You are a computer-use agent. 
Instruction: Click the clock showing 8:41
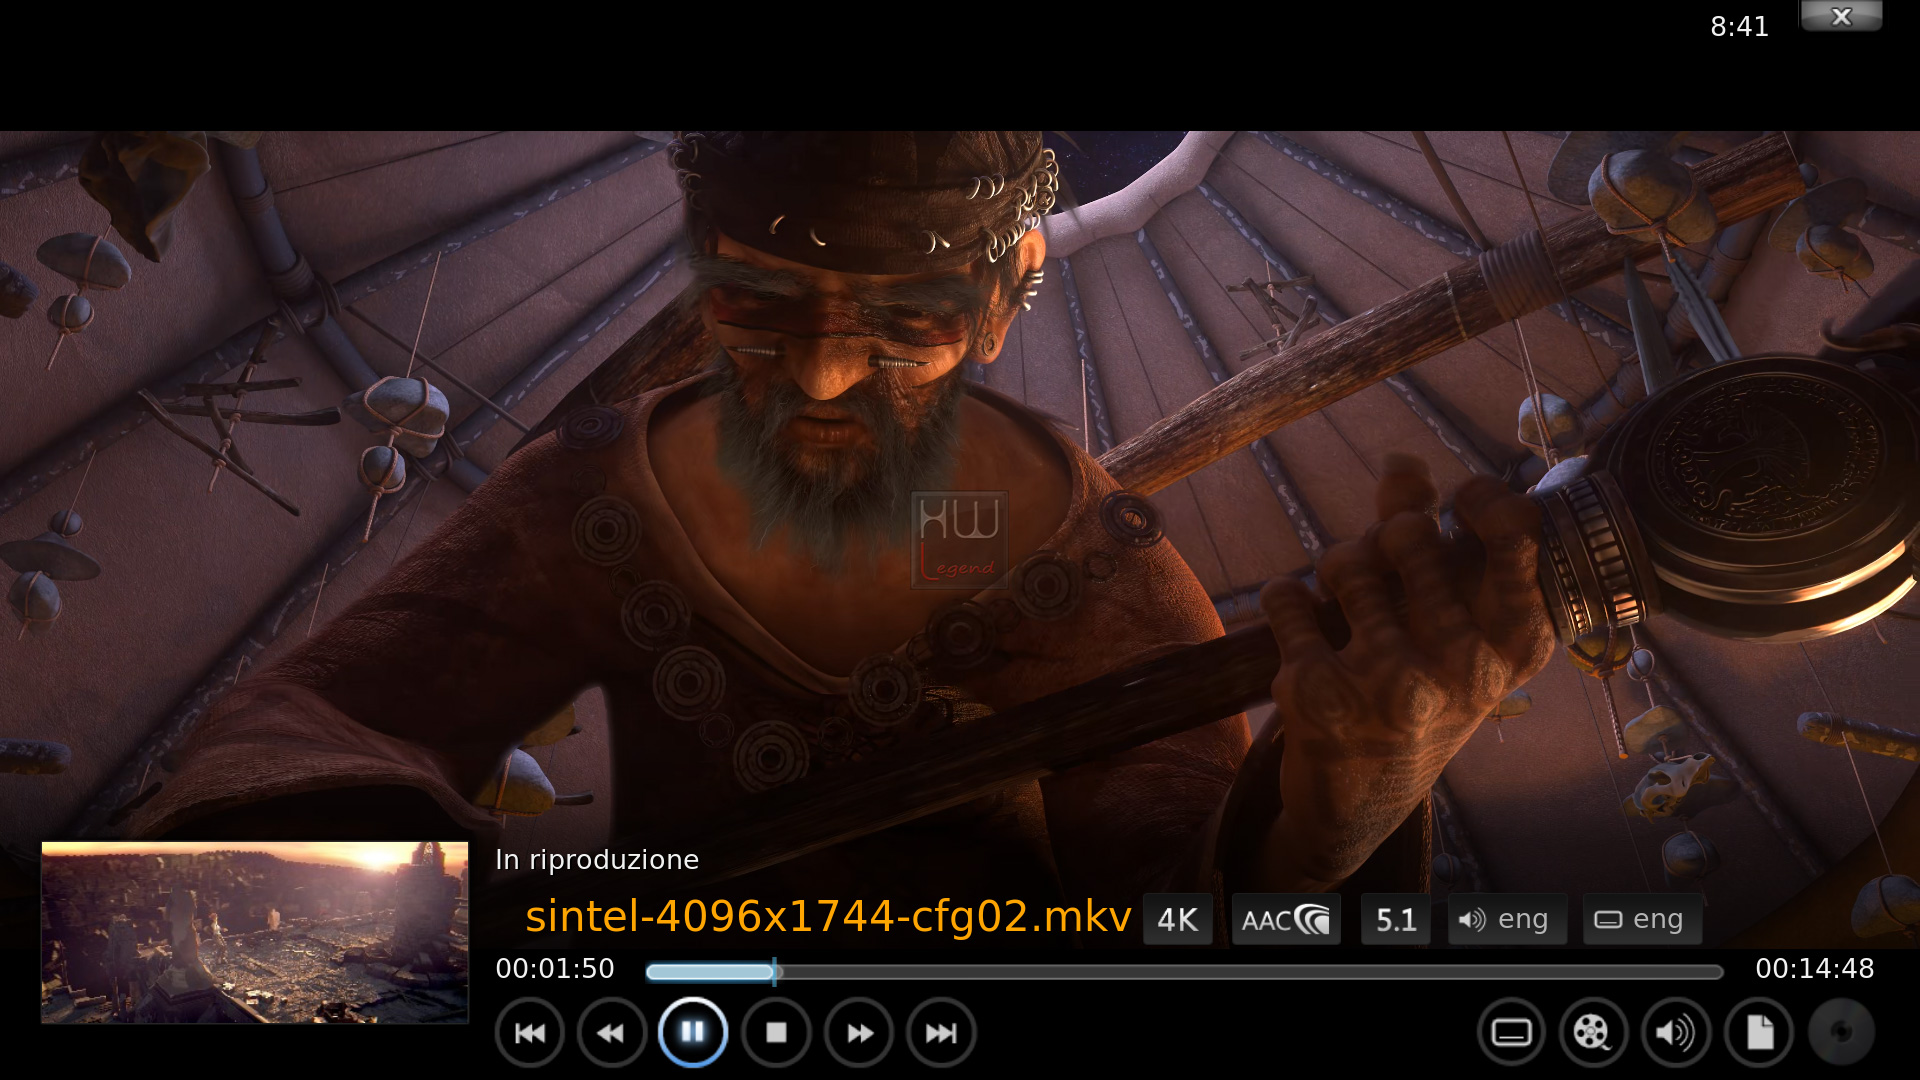pyautogui.click(x=1739, y=26)
